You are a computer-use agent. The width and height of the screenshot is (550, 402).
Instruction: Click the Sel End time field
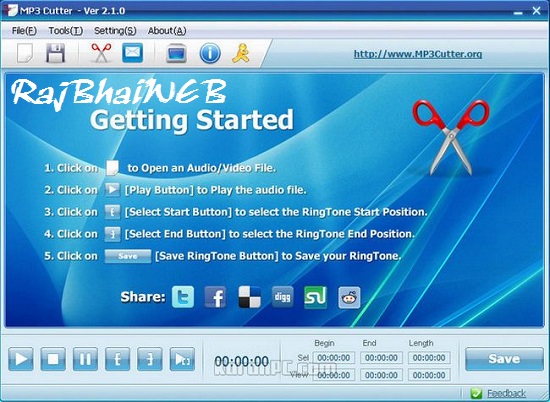click(381, 358)
